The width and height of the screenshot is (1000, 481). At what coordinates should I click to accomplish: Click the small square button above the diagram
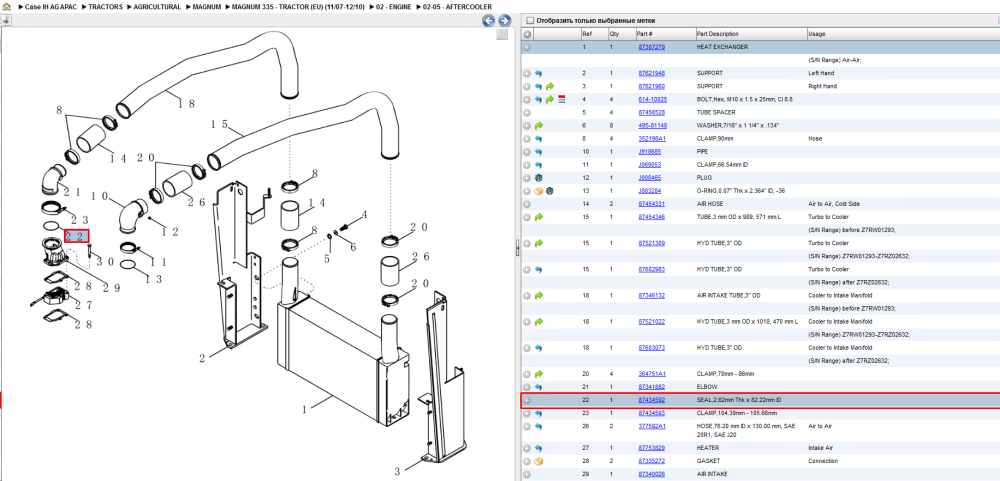click(x=503, y=34)
